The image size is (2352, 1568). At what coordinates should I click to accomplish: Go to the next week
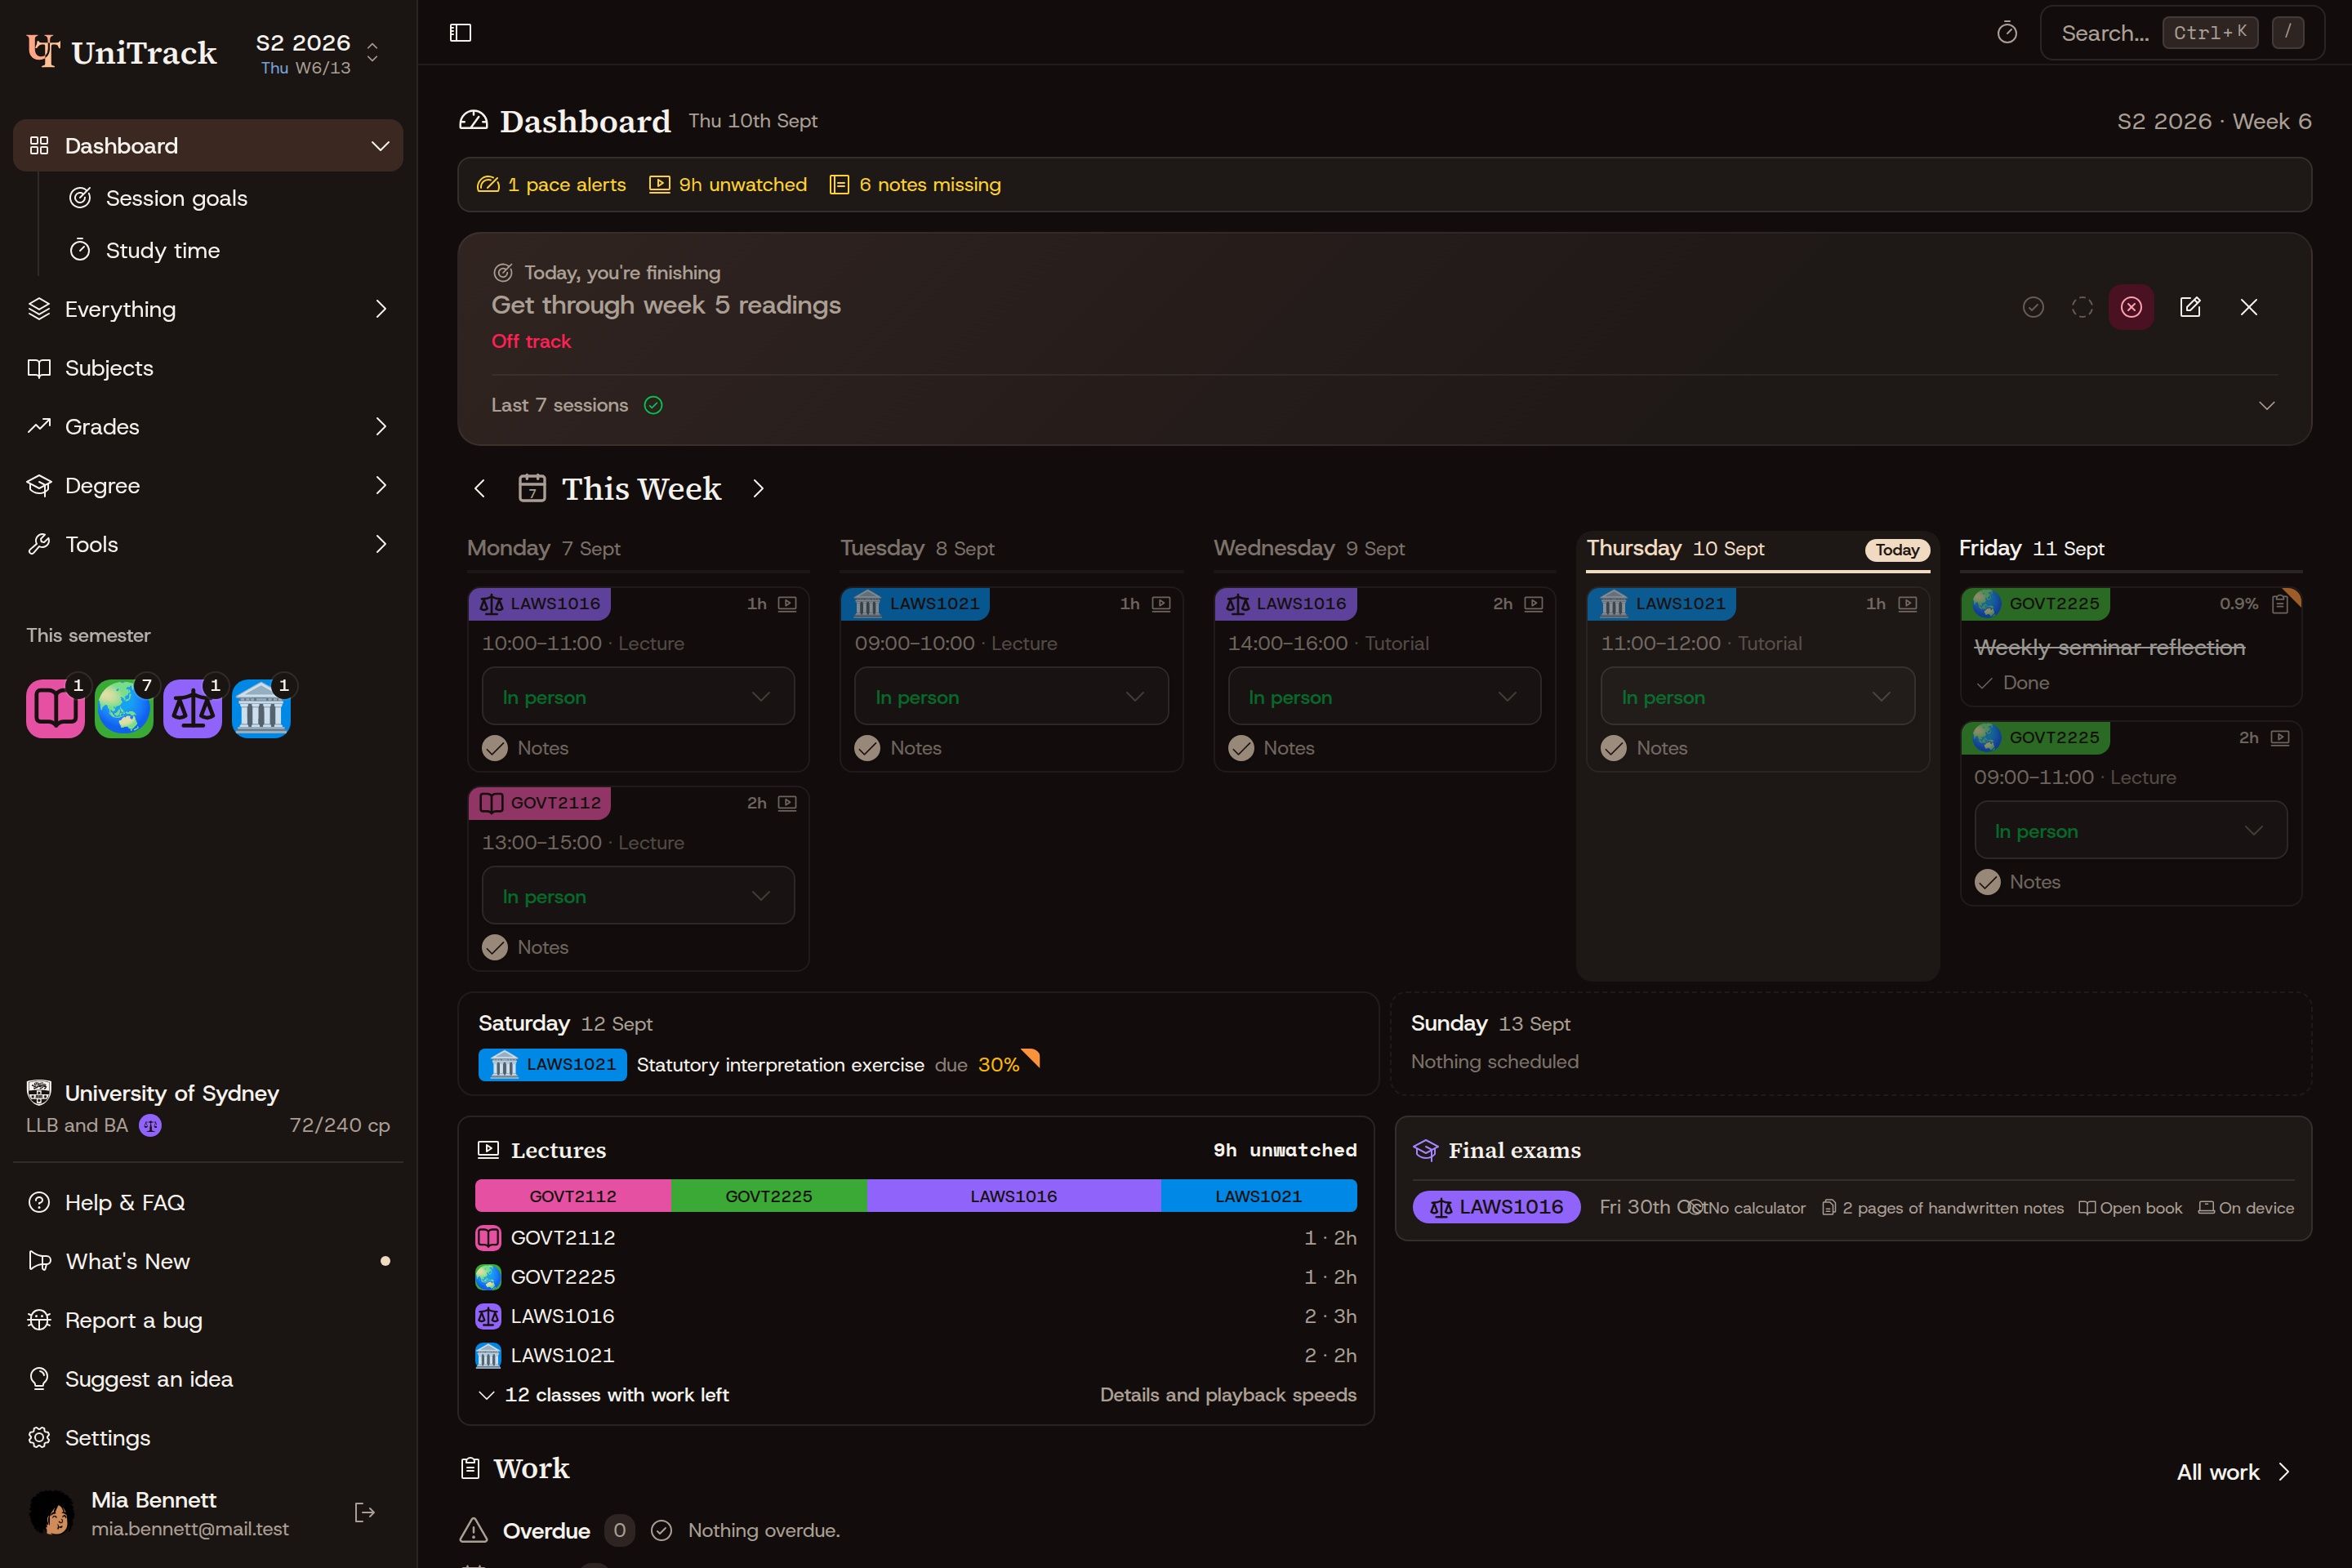[x=758, y=488]
